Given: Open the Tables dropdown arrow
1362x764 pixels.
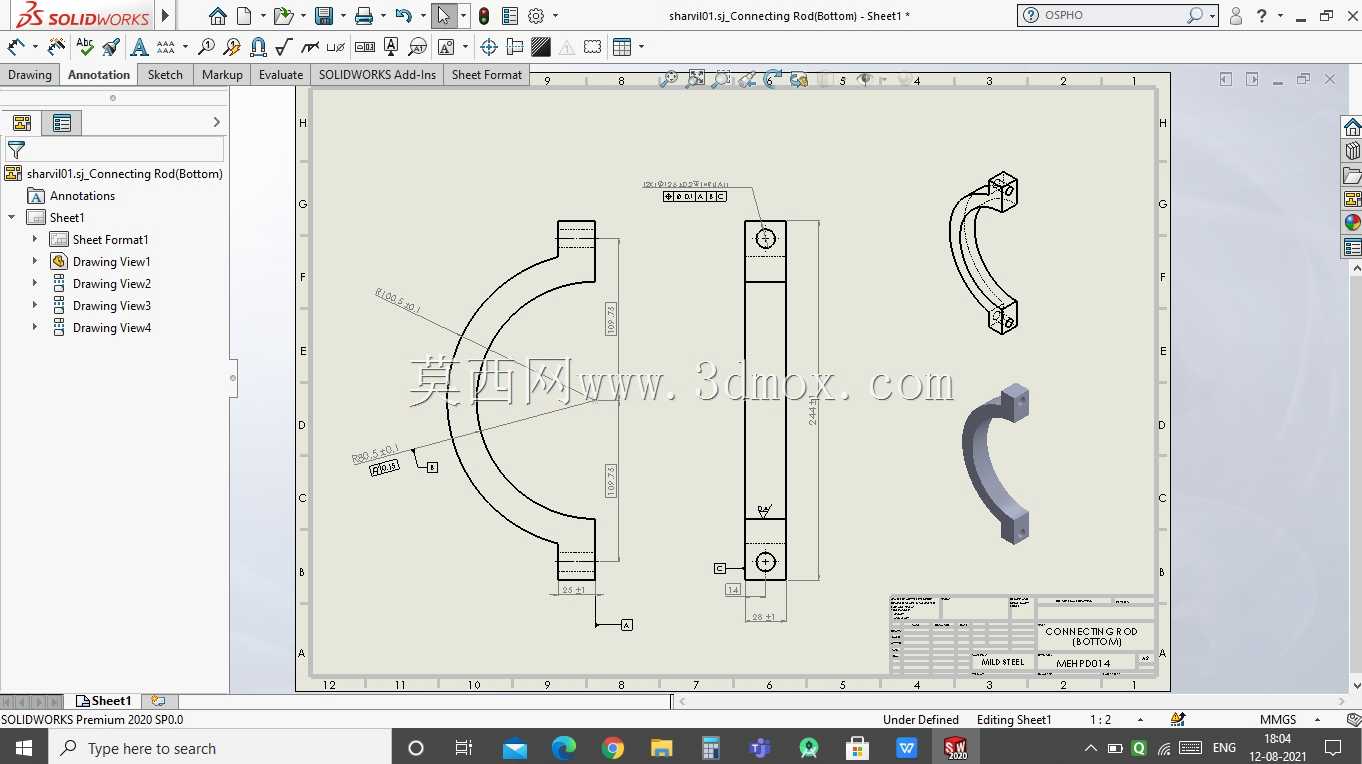Looking at the screenshot, I should click(x=641, y=47).
